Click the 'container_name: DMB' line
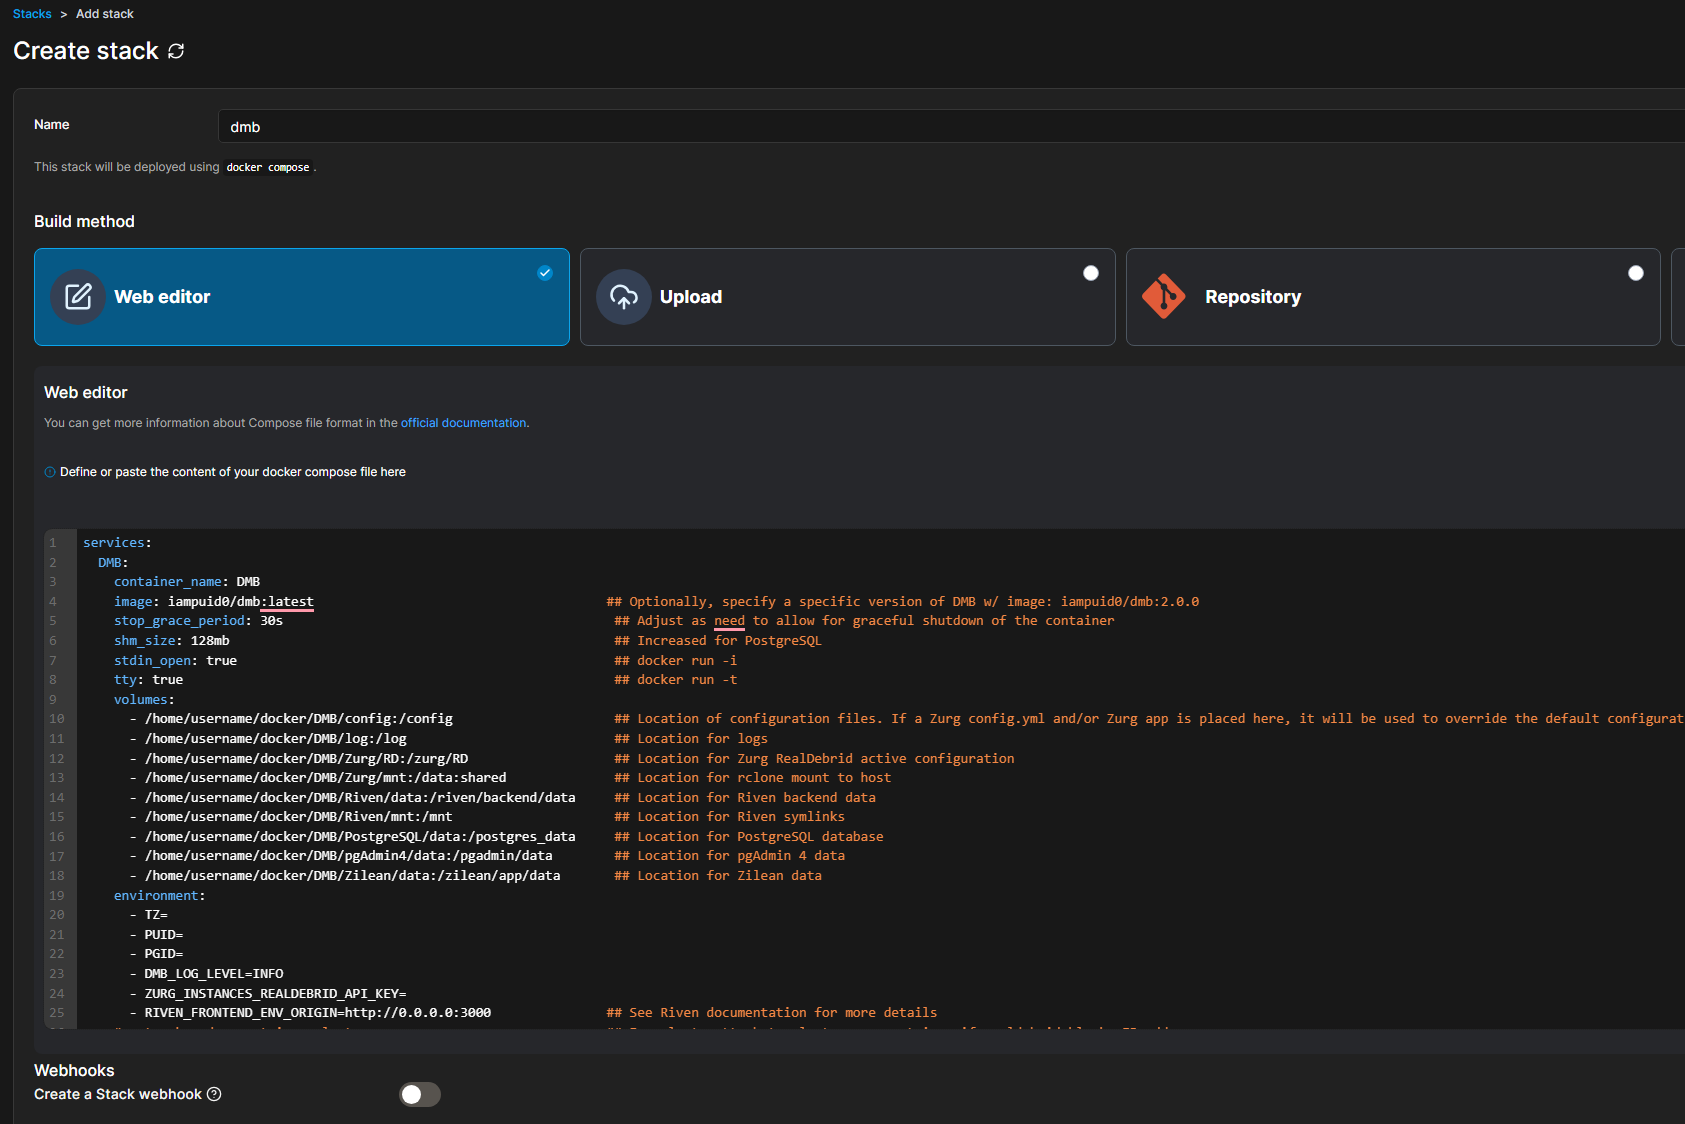 point(187,582)
